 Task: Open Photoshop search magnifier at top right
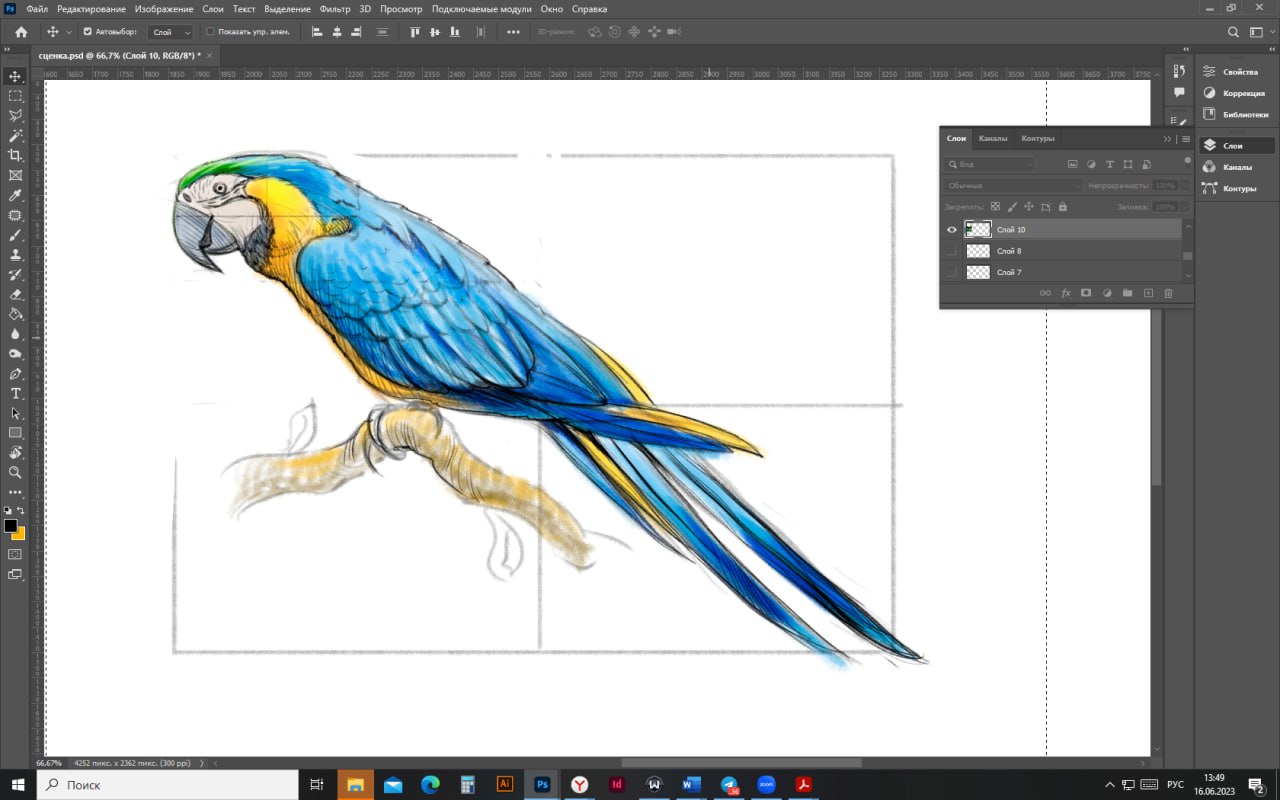(x=1233, y=32)
